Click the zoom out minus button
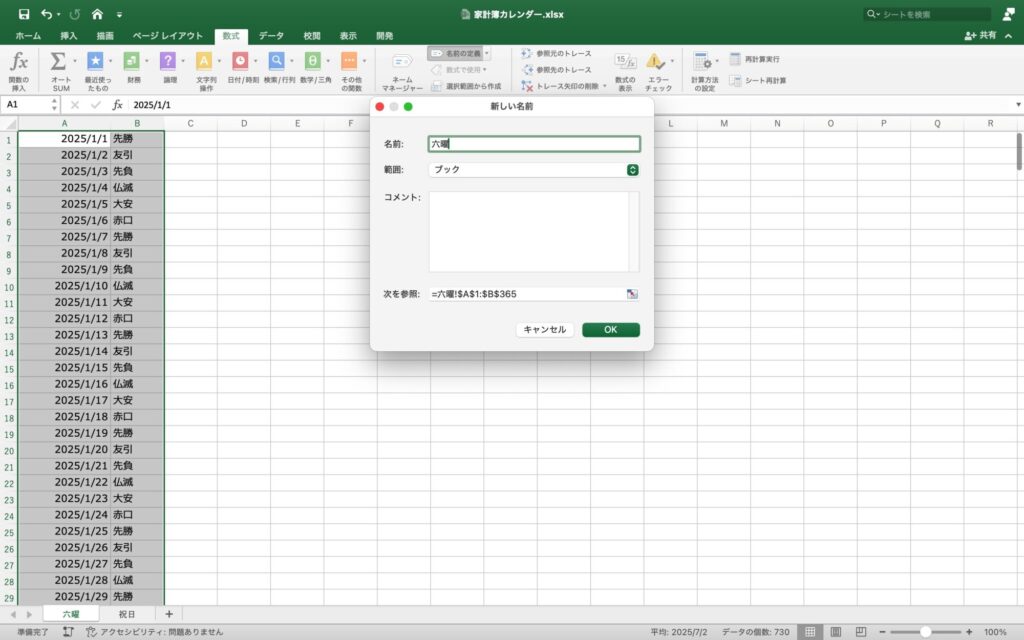1024x640 pixels. click(x=882, y=632)
